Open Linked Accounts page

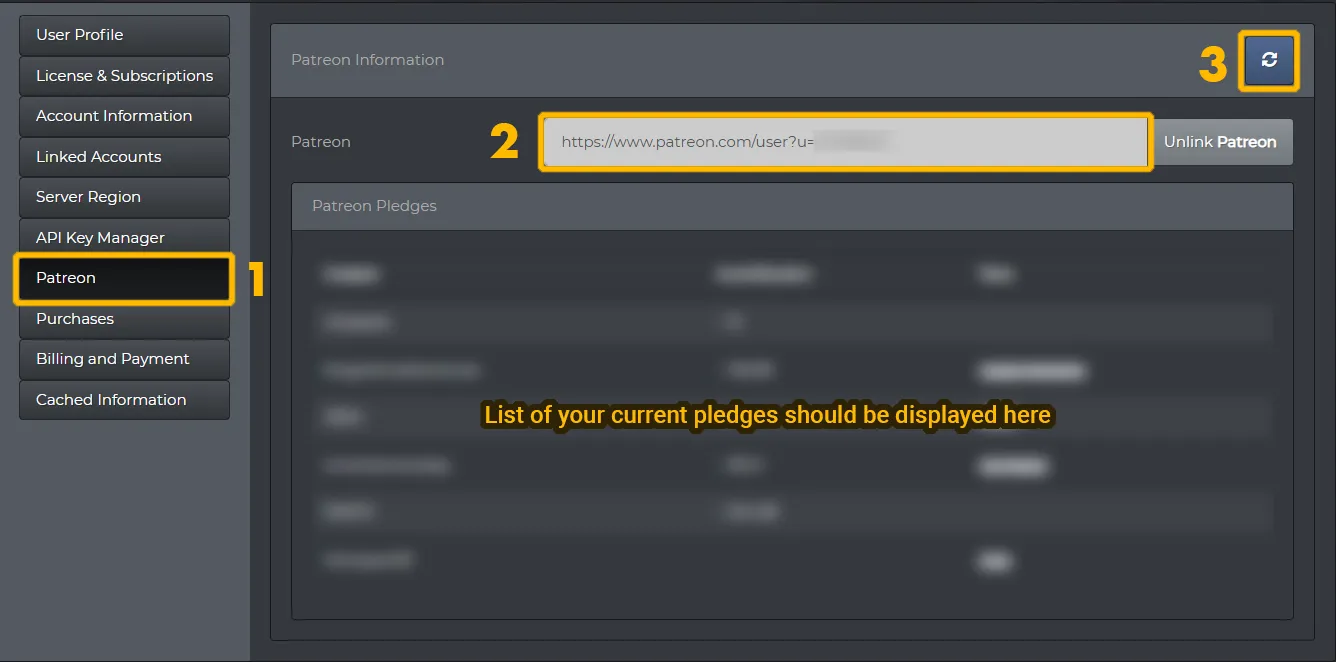click(124, 157)
